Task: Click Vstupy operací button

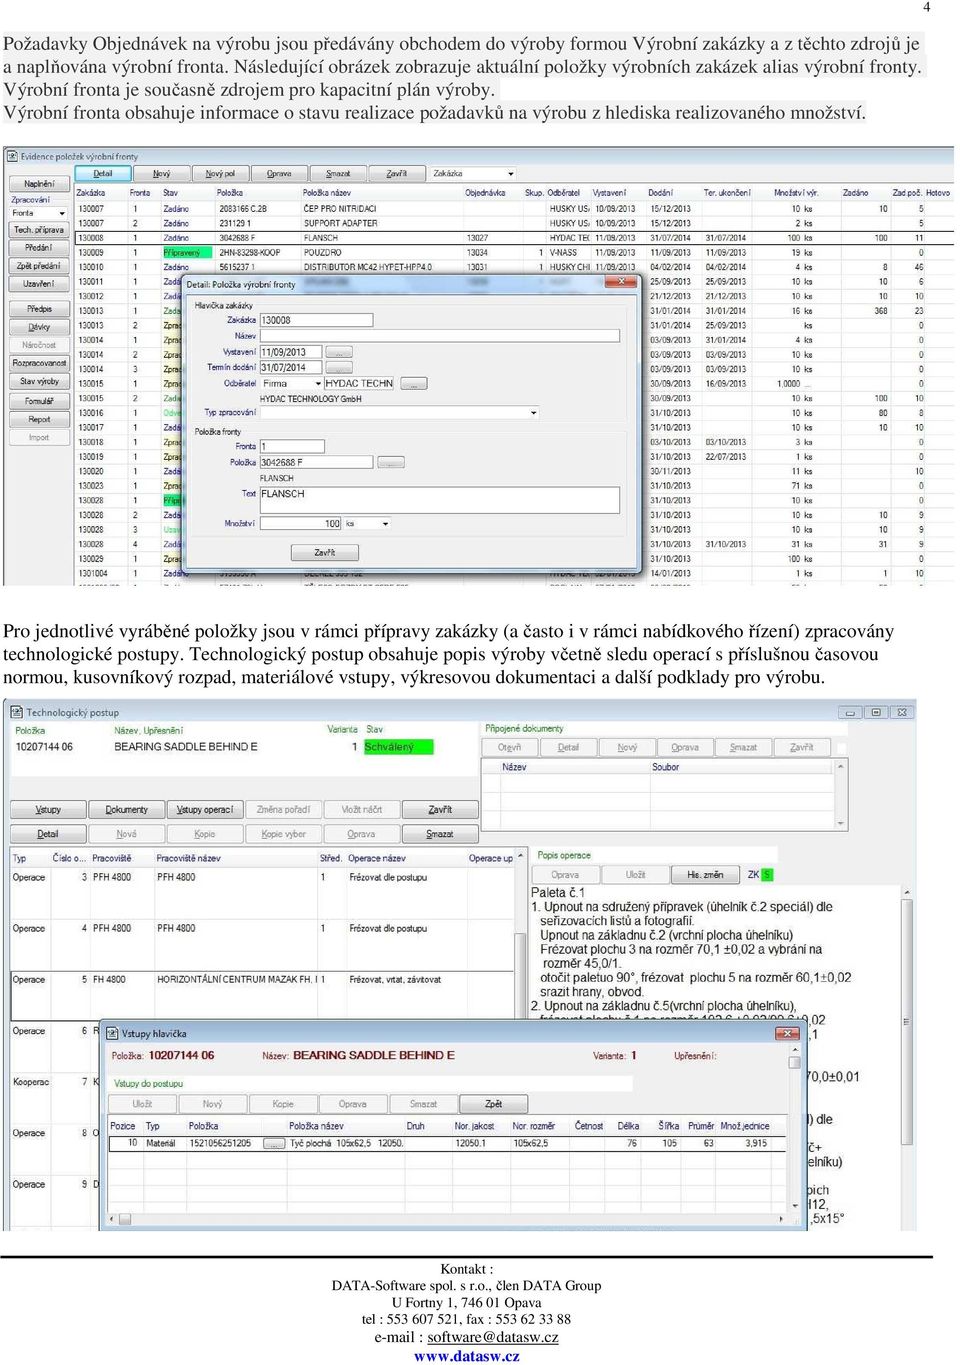Action: [x=205, y=809]
